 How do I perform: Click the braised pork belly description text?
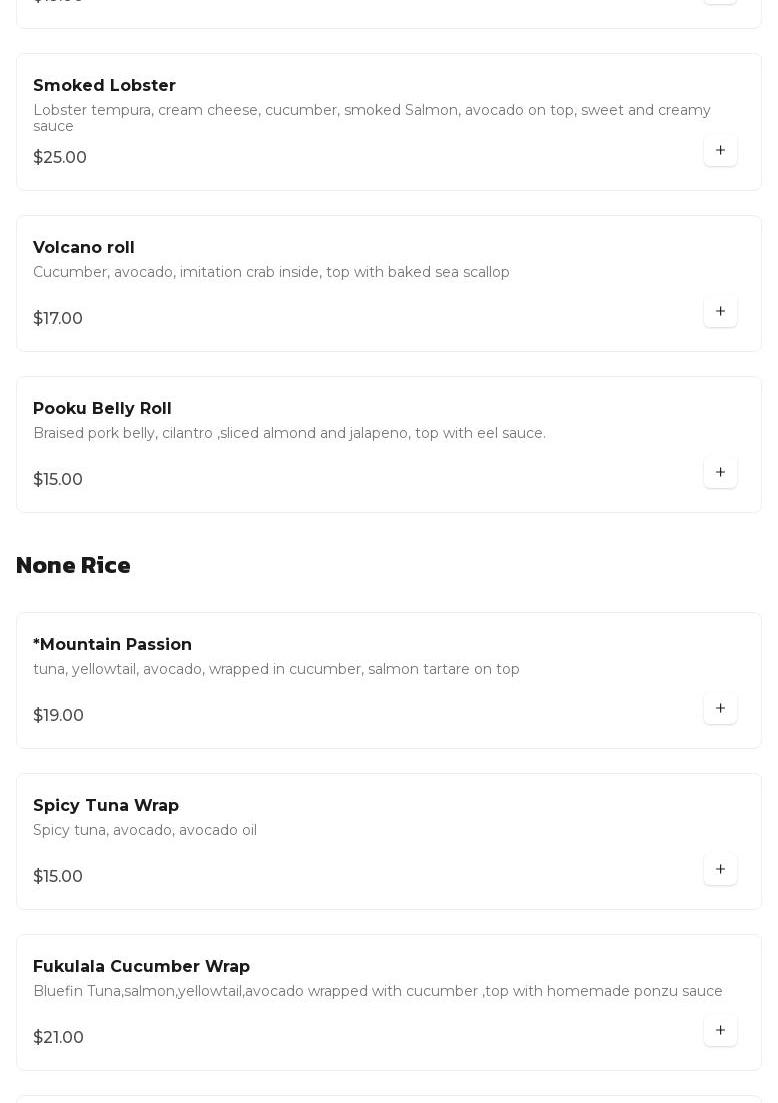pos(289,433)
